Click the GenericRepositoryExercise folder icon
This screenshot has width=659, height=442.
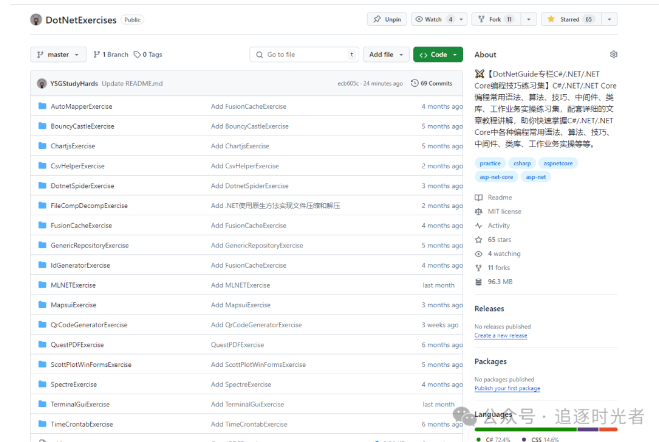(42, 245)
